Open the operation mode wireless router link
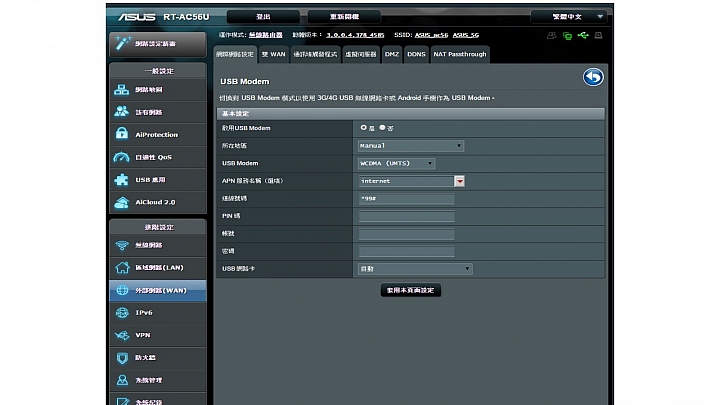Screen dimensions: 720x405 point(266,35)
